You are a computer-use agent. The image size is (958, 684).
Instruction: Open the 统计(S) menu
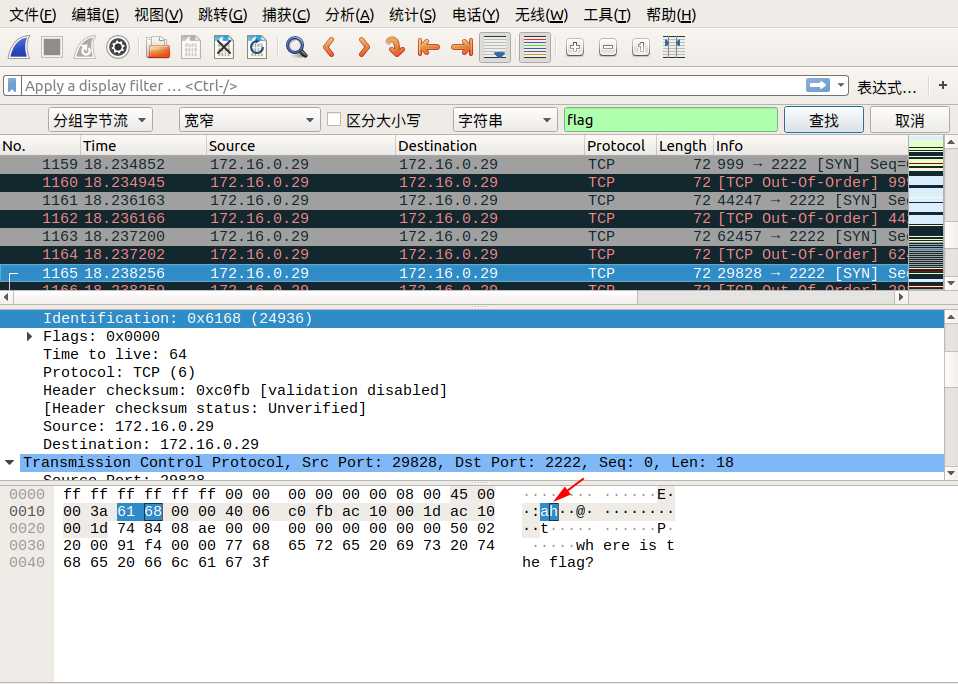412,15
